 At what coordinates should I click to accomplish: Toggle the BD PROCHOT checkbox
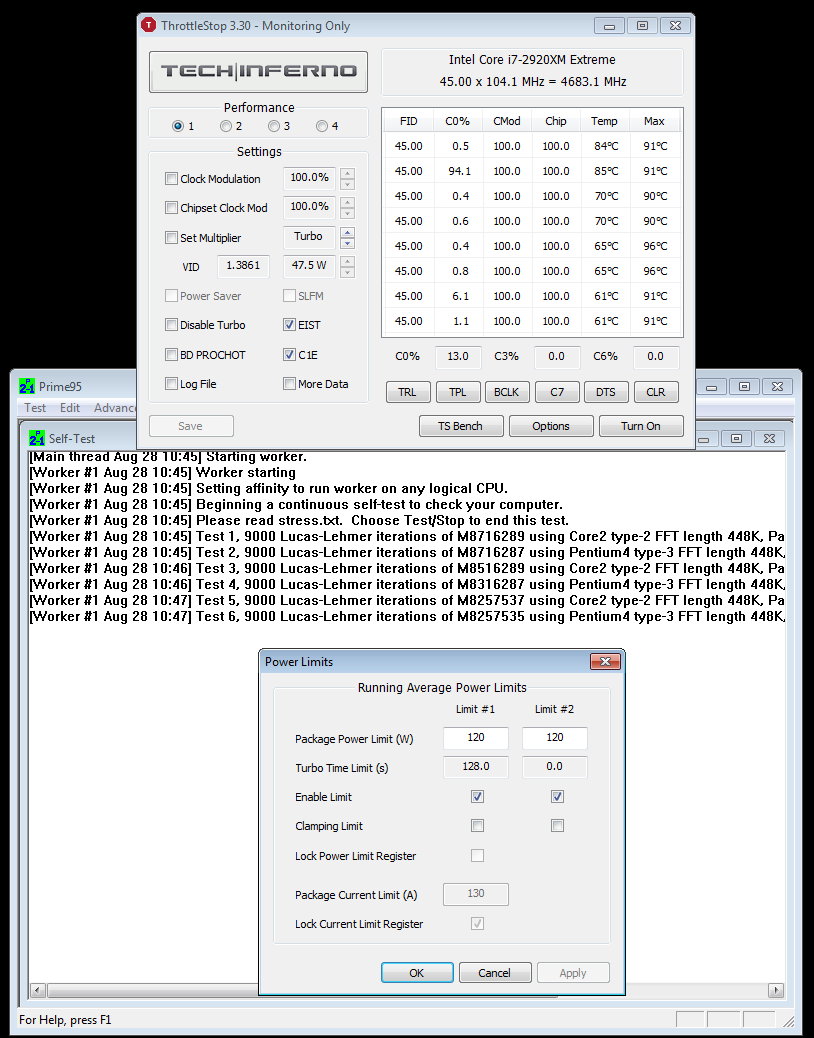171,355
